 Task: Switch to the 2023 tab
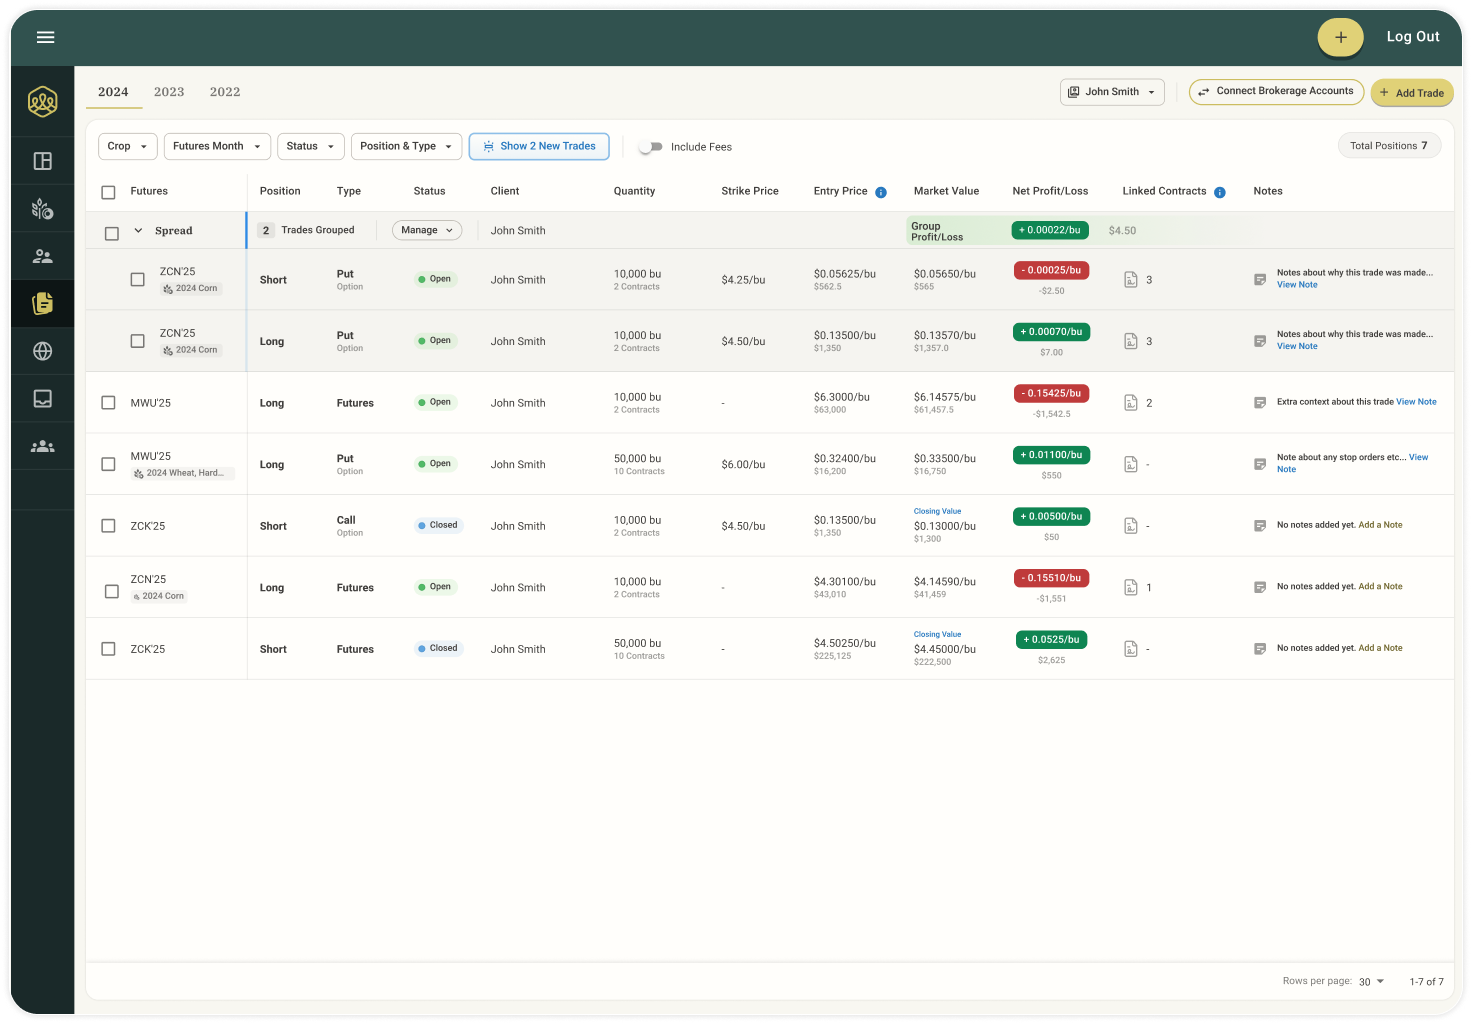[x=169, y=92]
